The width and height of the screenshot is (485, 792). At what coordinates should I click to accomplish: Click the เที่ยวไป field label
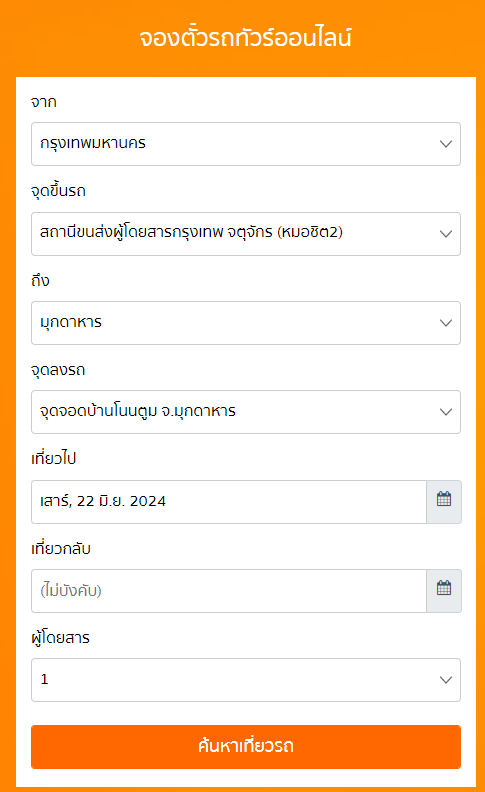point(54,459)
